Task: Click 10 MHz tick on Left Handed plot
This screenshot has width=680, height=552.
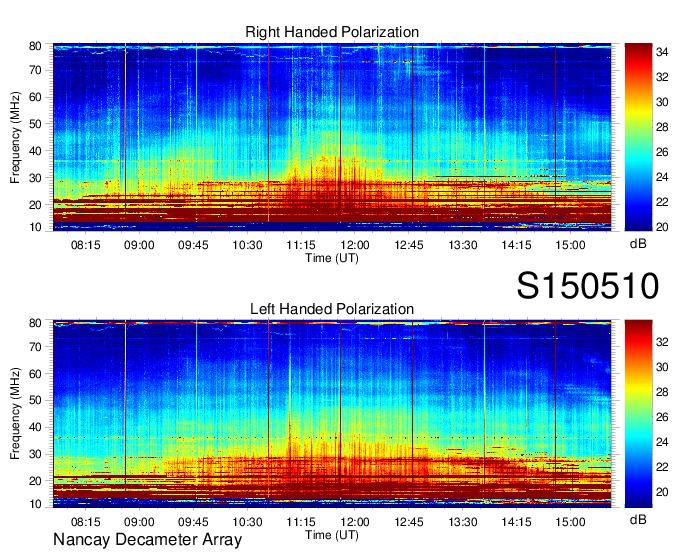Action: [x=35, y=504]
